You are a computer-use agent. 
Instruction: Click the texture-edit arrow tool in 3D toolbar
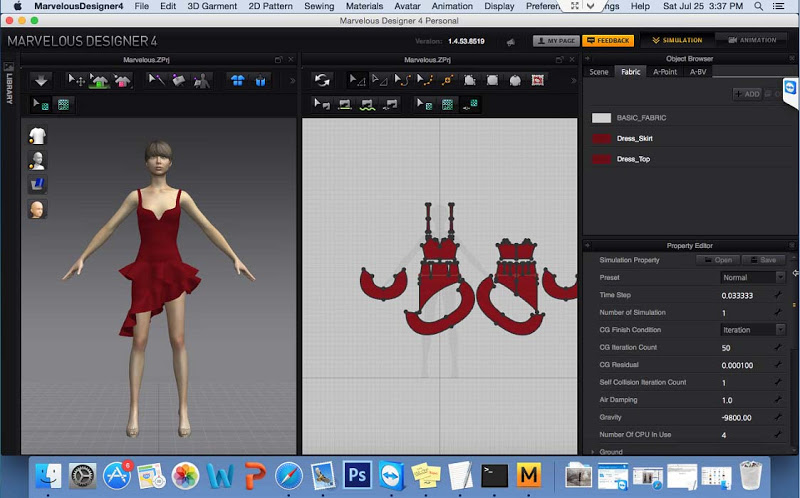pos(41,105)
